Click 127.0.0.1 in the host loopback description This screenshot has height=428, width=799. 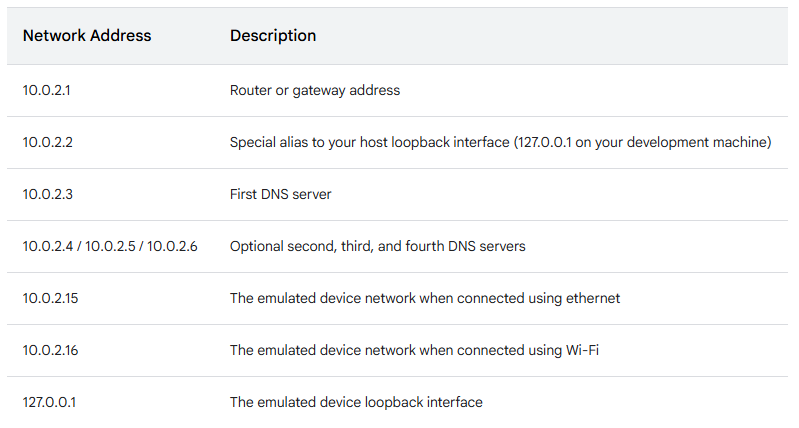546,142
